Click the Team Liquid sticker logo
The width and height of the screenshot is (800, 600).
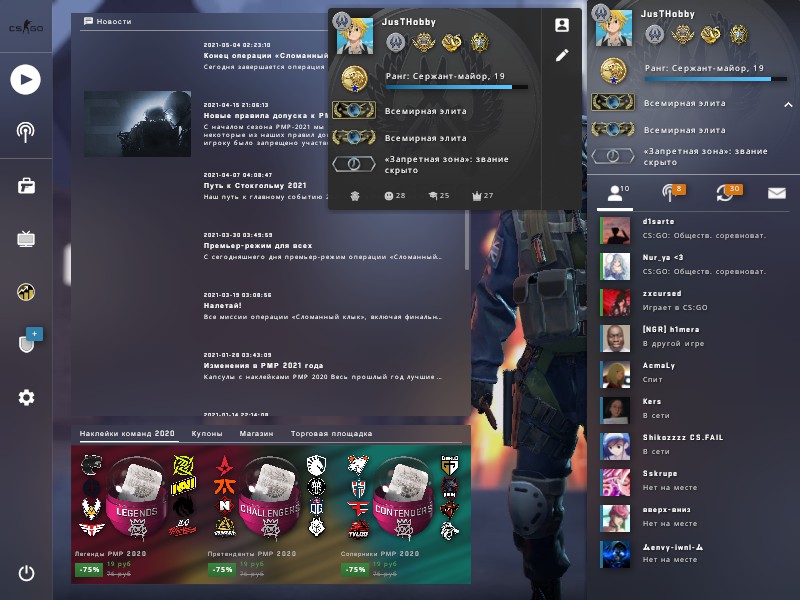[x=316, y=464]
